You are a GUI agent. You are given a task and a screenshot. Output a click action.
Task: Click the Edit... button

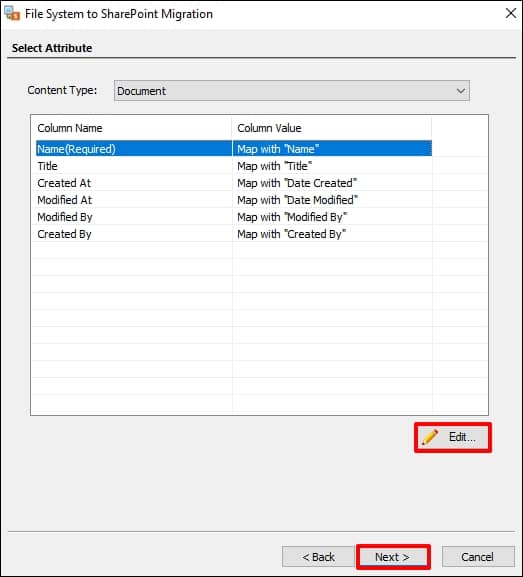click(453, 437)
